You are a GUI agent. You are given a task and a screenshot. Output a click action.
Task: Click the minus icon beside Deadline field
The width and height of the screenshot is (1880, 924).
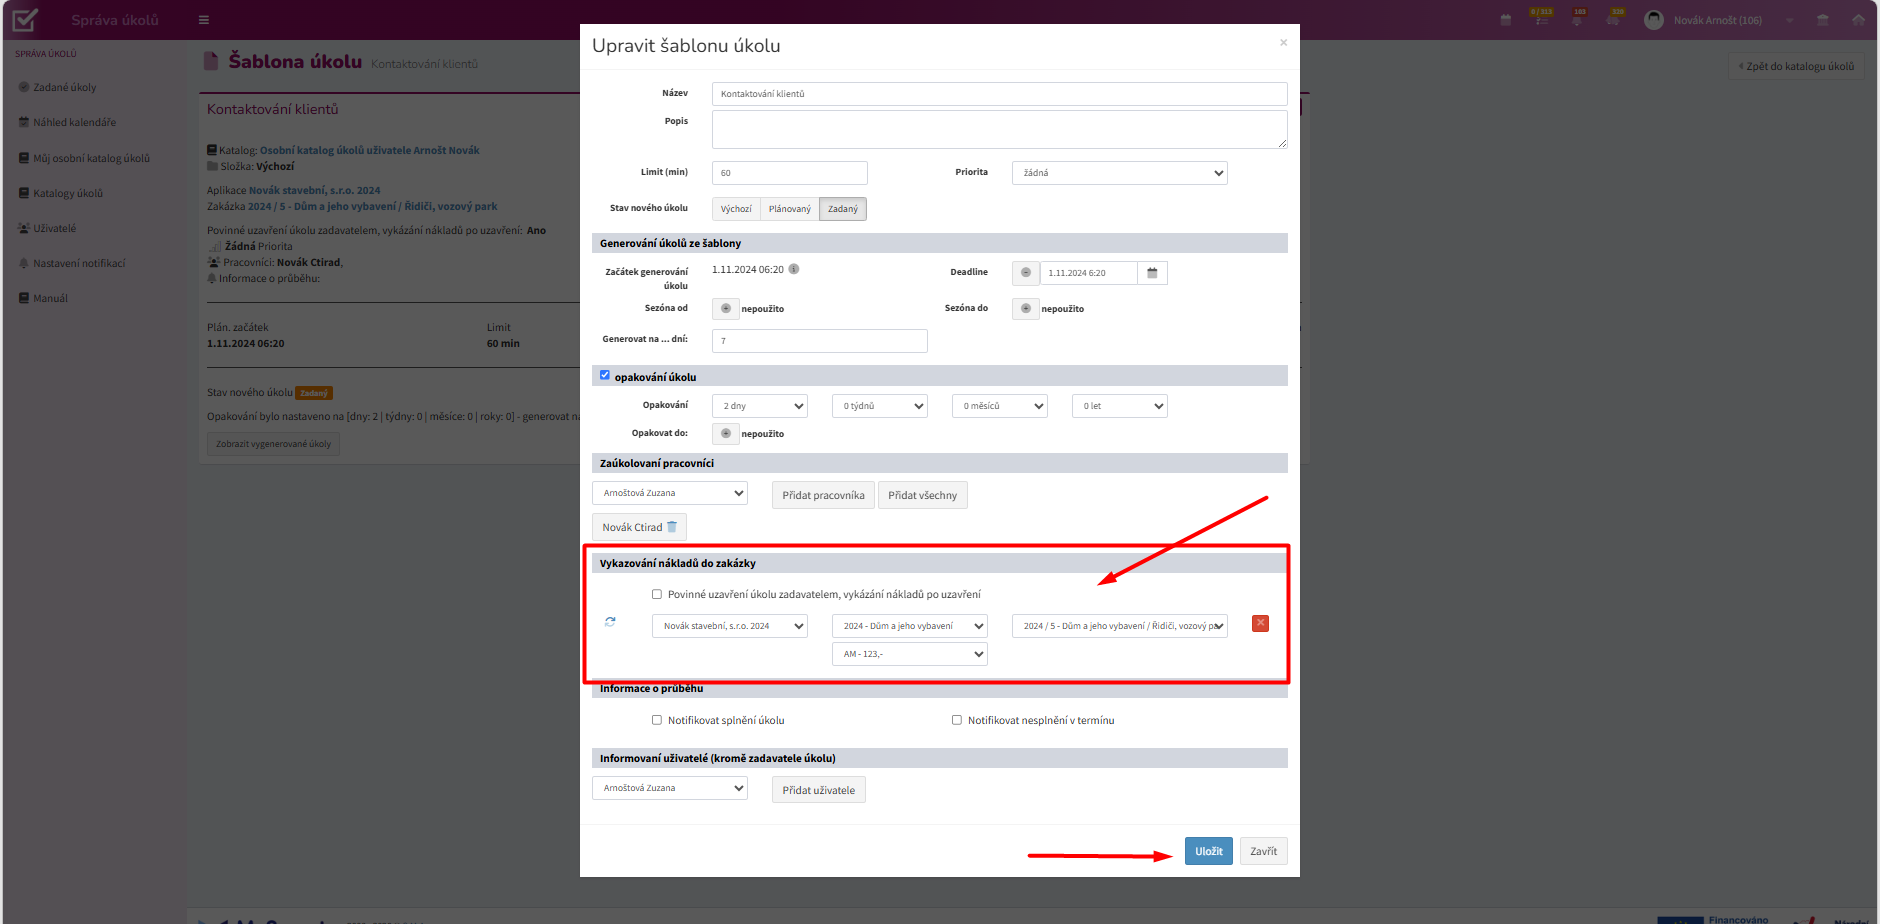1026,273
